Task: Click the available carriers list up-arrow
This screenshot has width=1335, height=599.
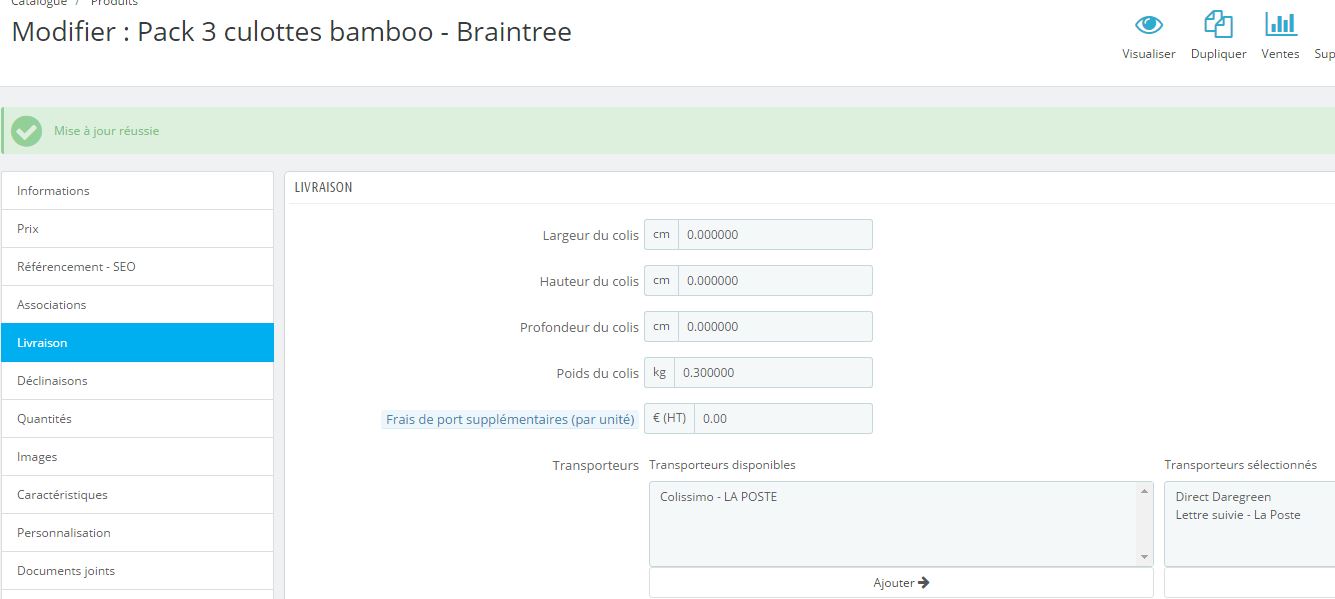Action: coord(1144,491)
